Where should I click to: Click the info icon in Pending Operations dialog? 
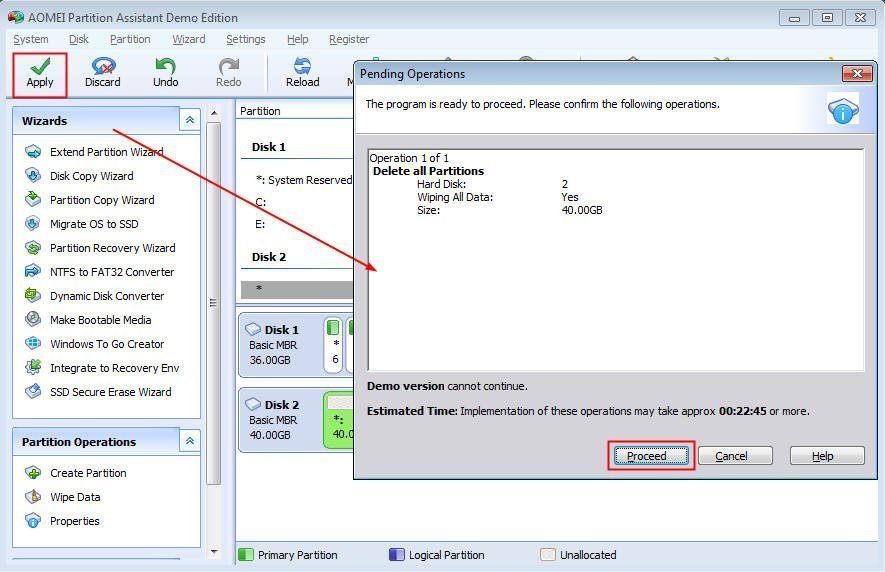tap(843, 110)
